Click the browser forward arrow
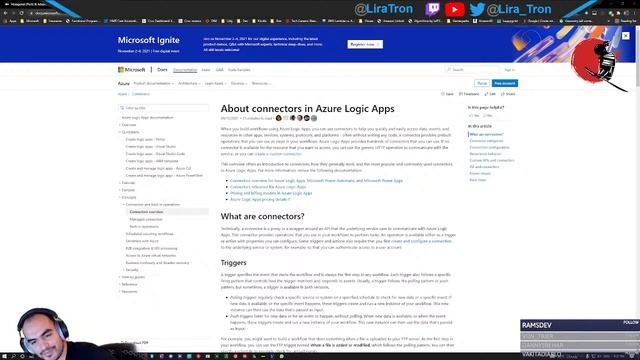This screenshot has height=360, width=640. [13, 13]
